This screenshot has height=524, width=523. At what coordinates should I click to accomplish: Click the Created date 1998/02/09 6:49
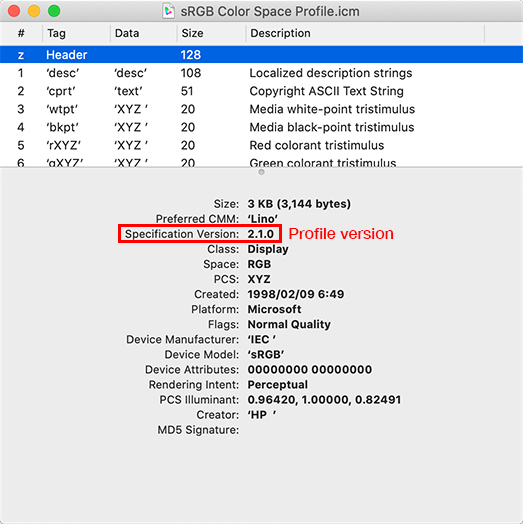pos(296,294)
